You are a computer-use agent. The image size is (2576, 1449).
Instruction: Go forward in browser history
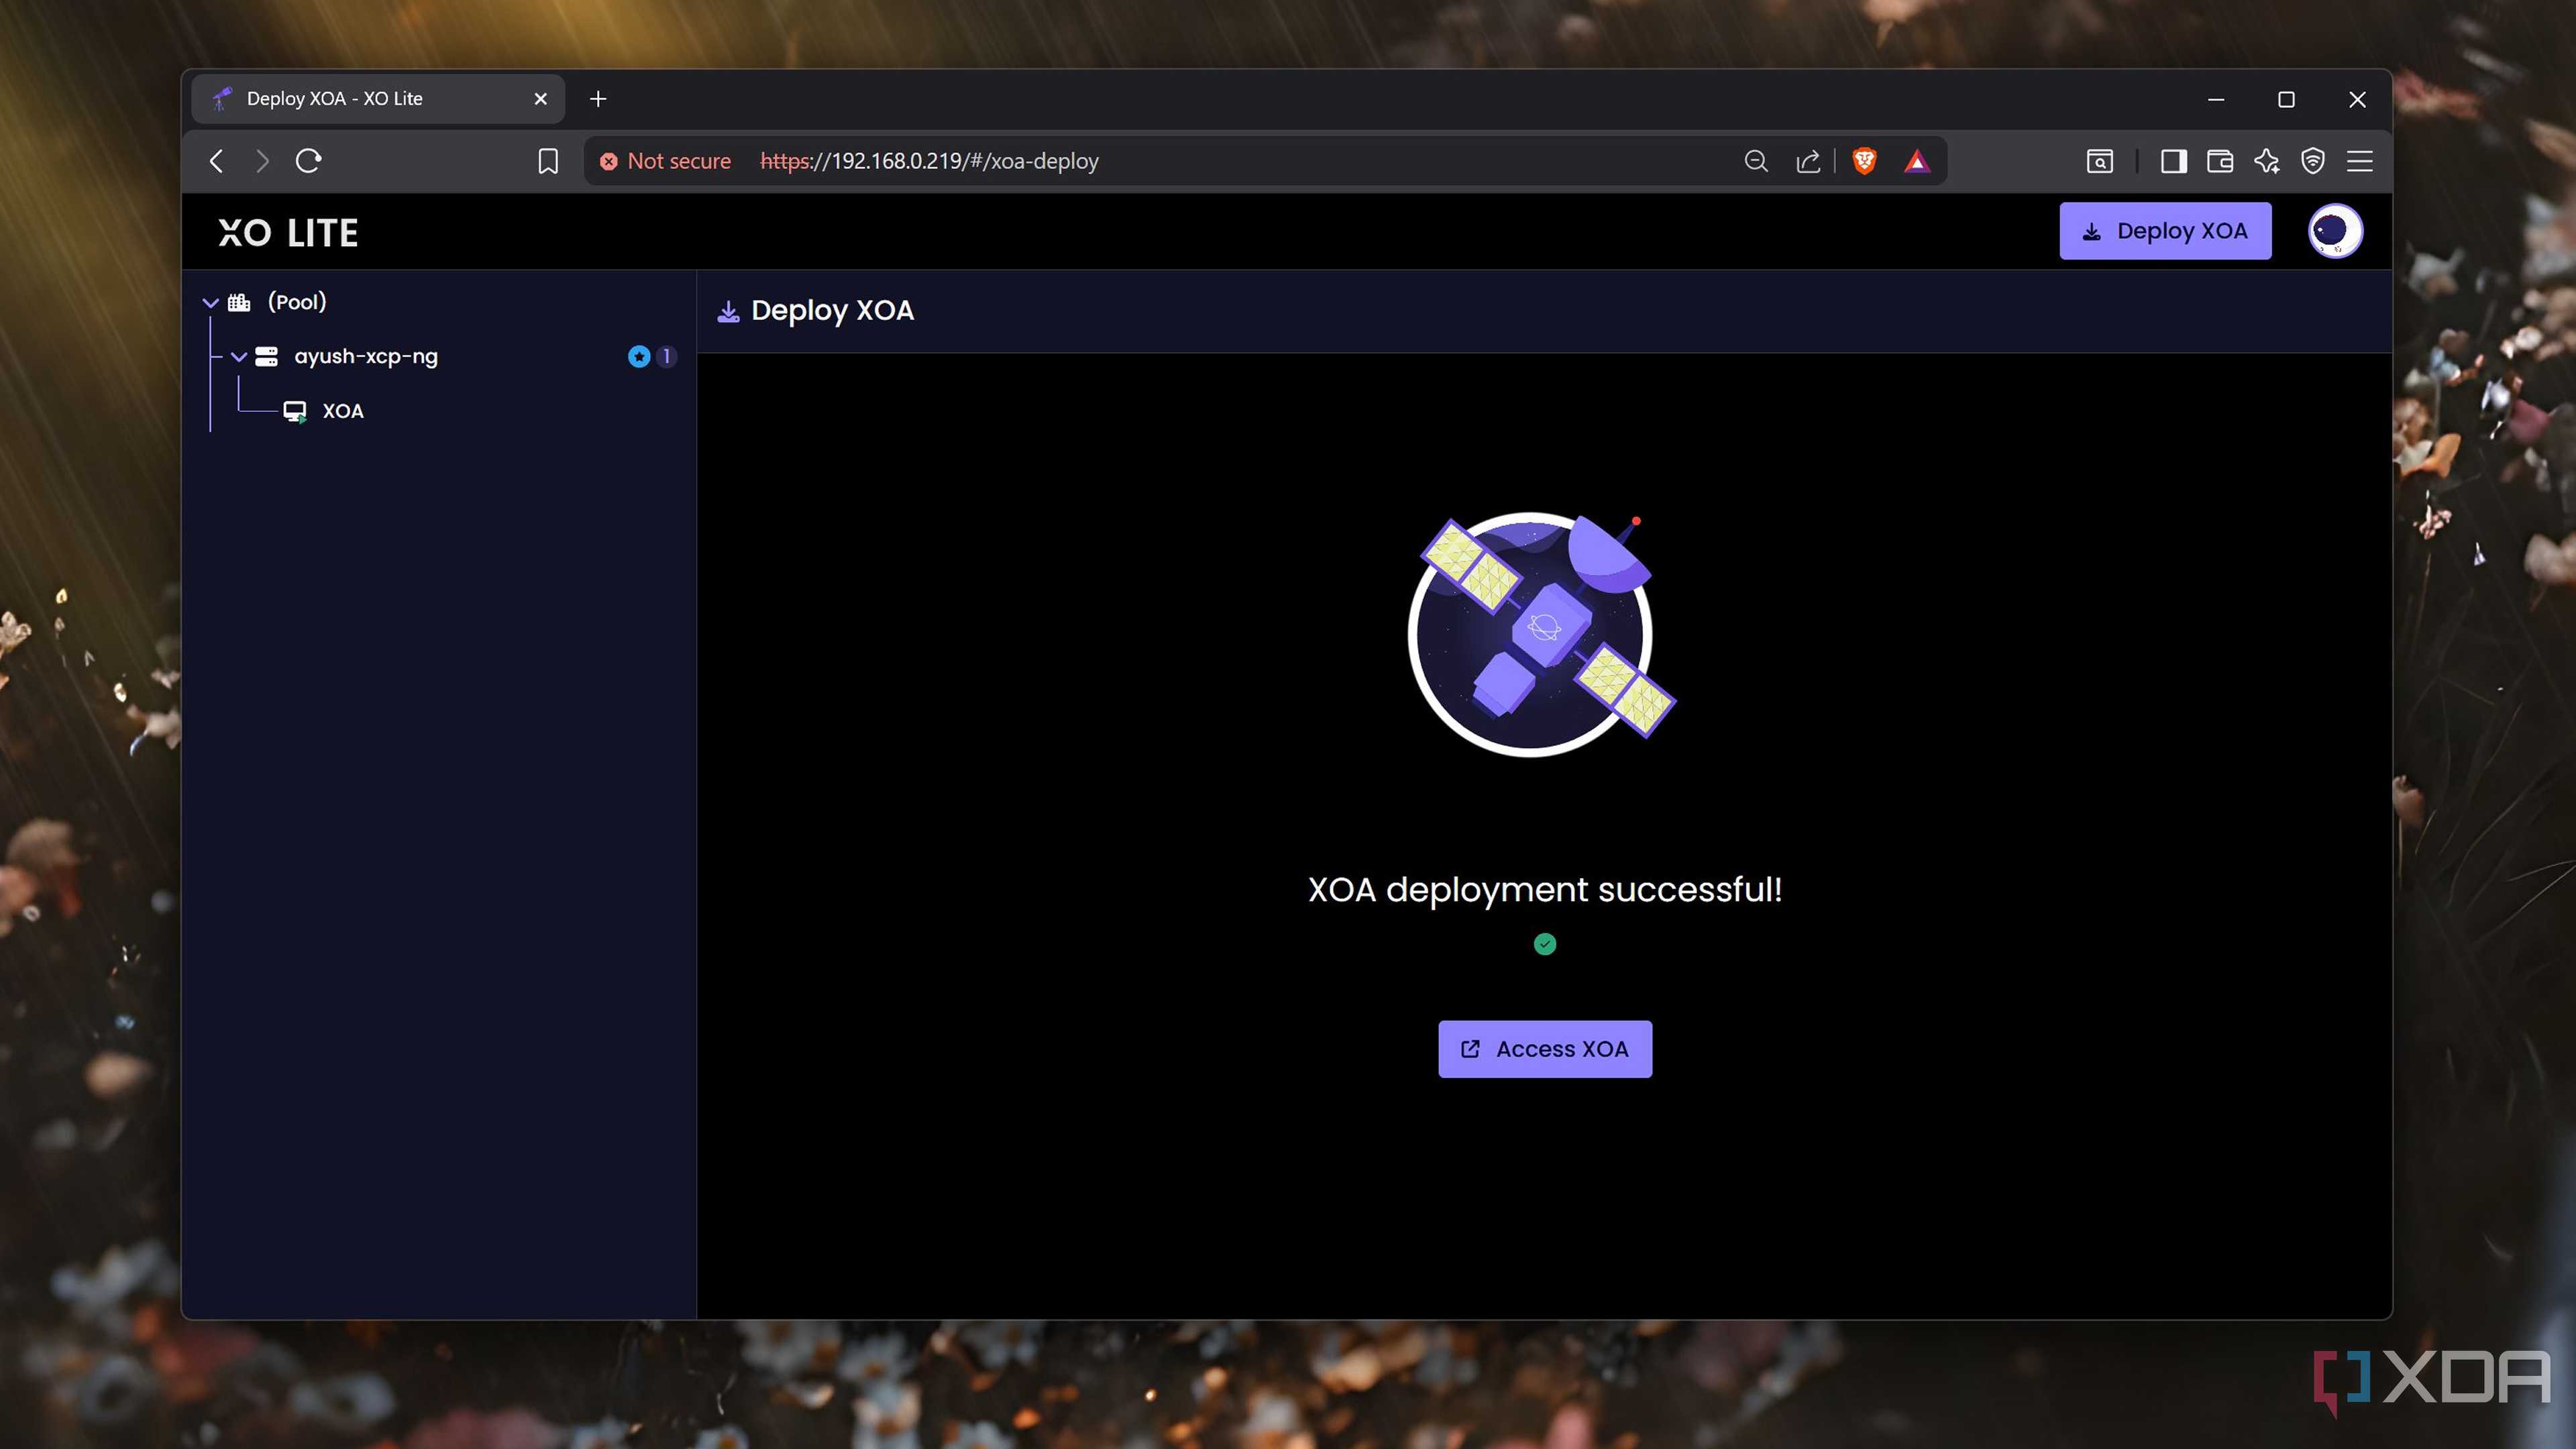click(262, 161)
